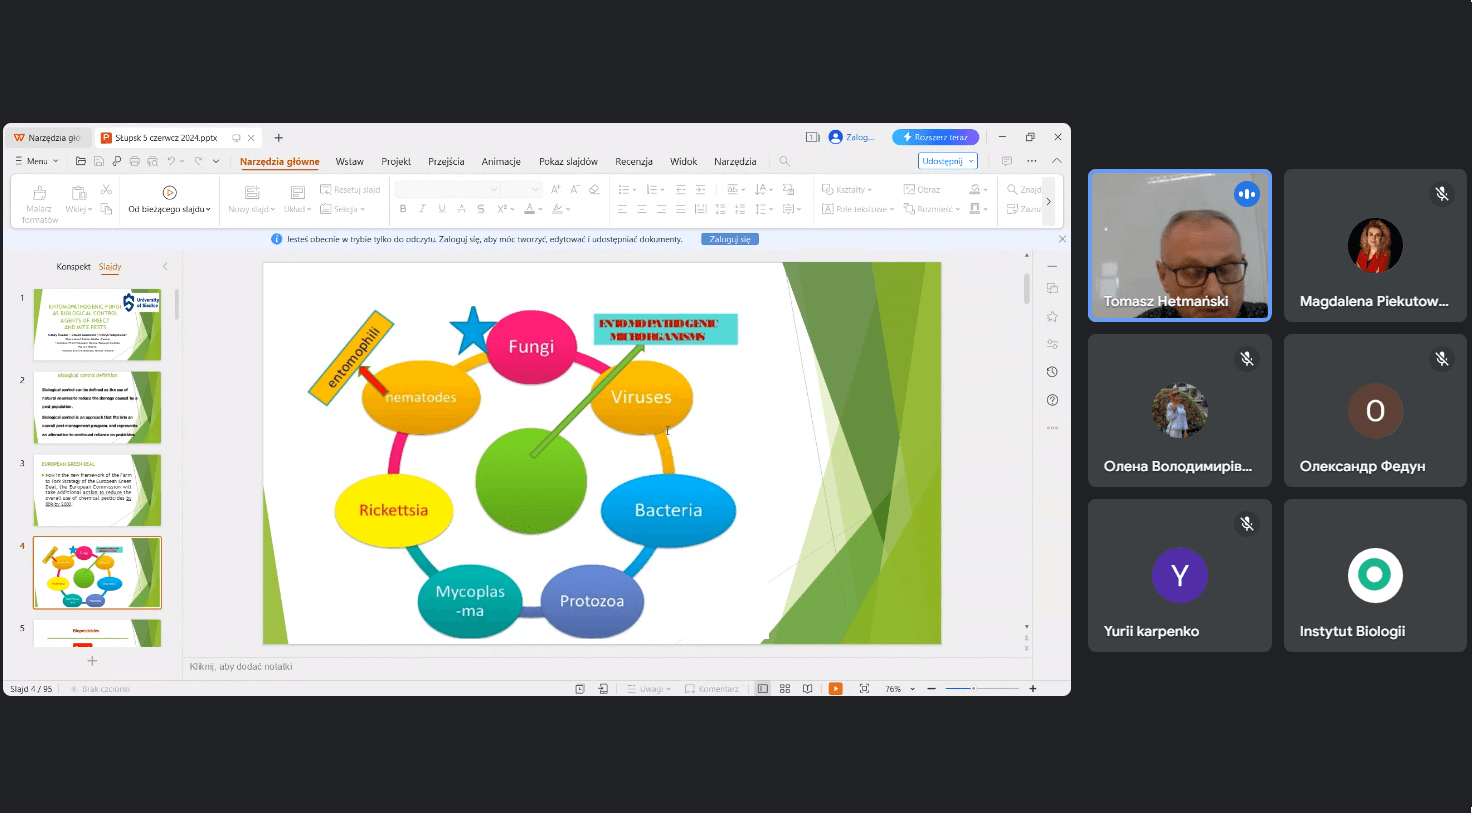
Task: Toggle Komentarz in the status bar
Action: [x=712, y=689]
